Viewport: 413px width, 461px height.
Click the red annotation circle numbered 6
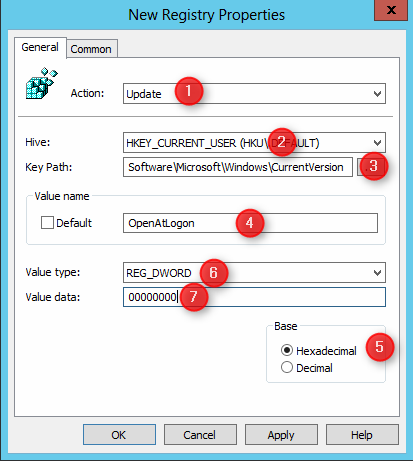coord(214,273)
